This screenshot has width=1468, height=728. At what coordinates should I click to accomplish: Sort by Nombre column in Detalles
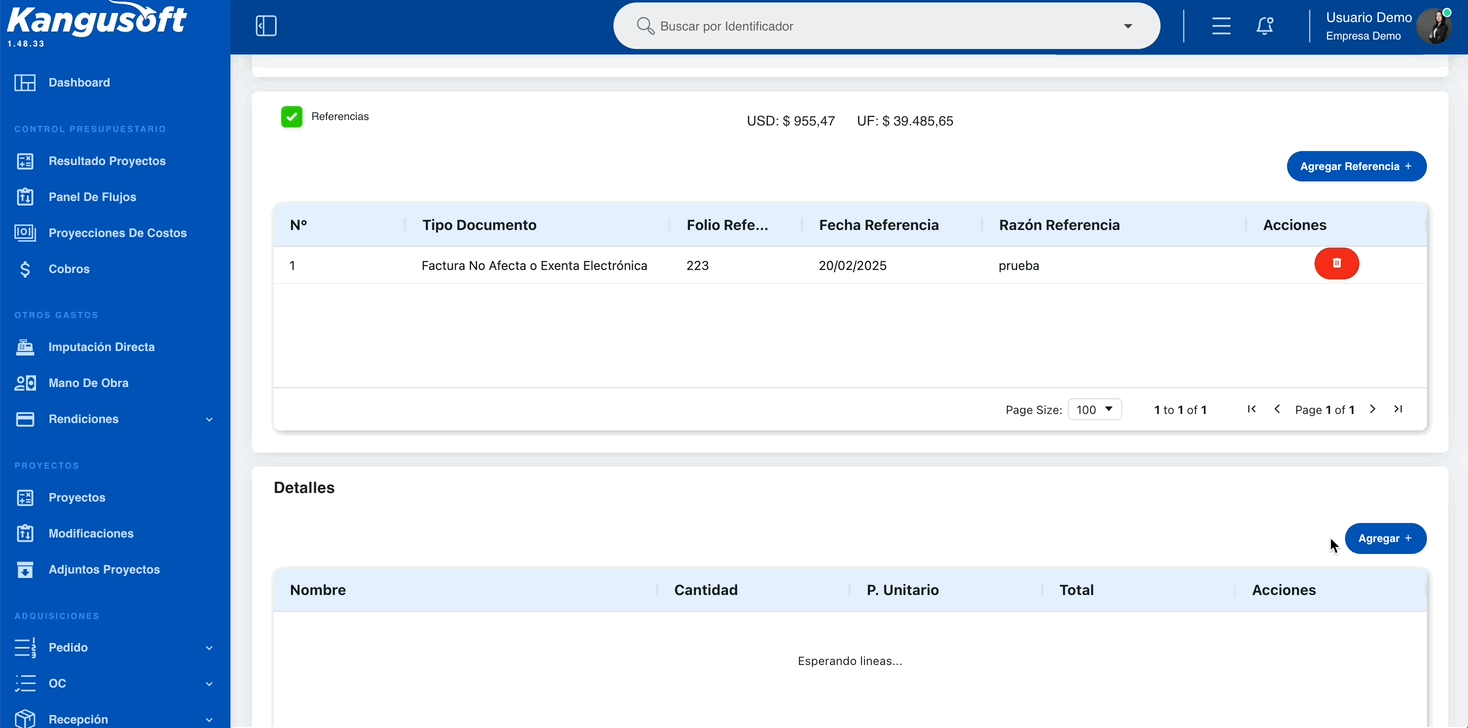(318, 590)
